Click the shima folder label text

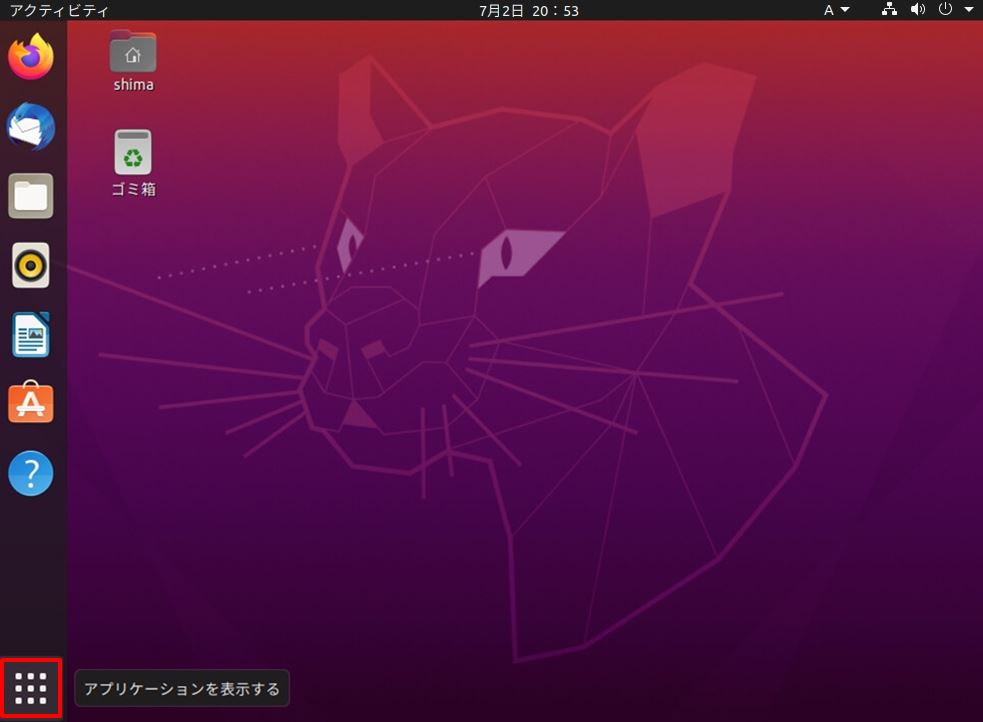[x=134, y=85]
